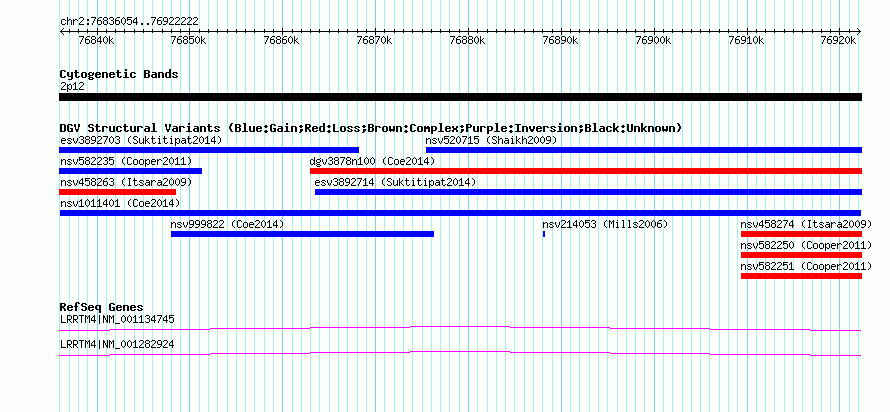Image resolution: width=890 pixels, height=412 pixels.
Task: Click the red nsv458263 loss bar
Action: pyautogui.click(x=117, y=192)
